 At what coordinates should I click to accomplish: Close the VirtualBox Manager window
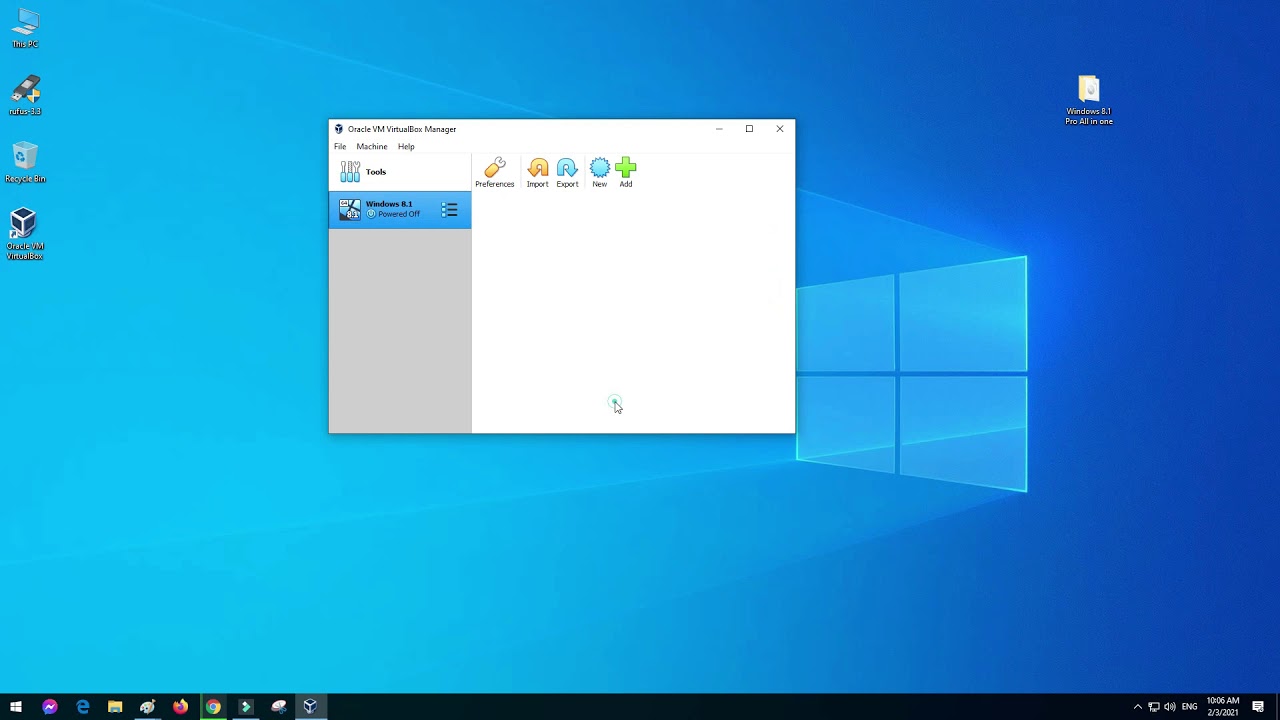[780, 129]
